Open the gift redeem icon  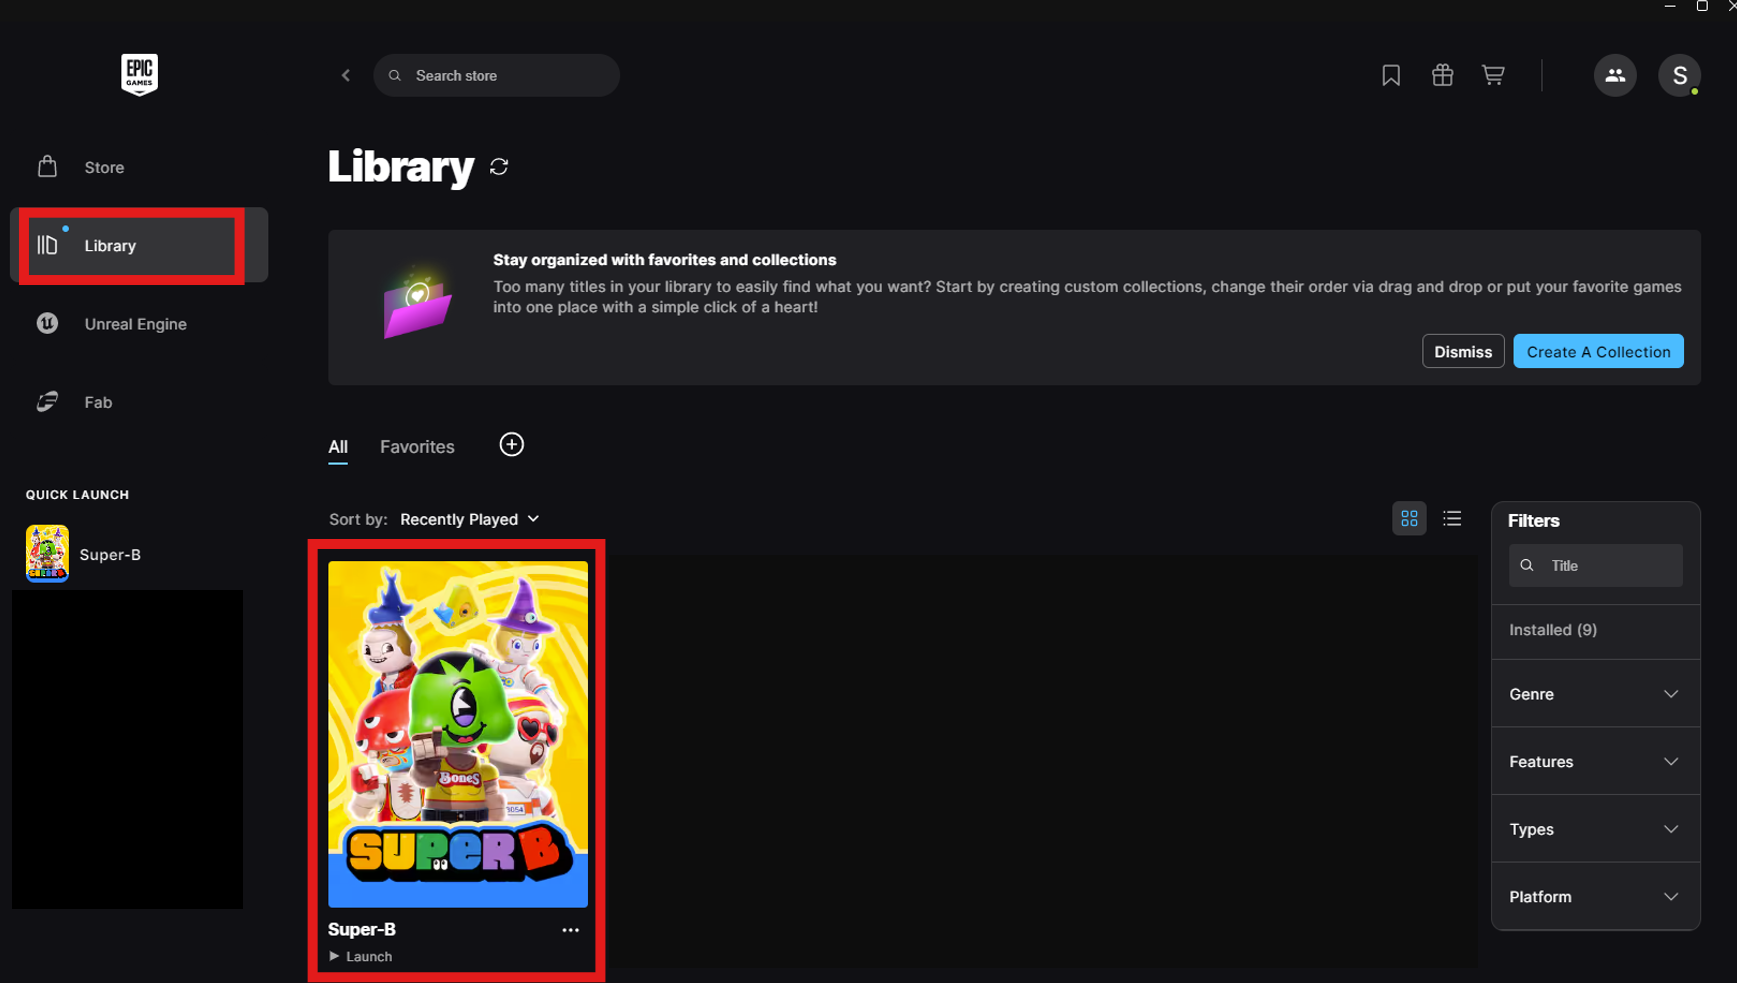coord(1442,75)
